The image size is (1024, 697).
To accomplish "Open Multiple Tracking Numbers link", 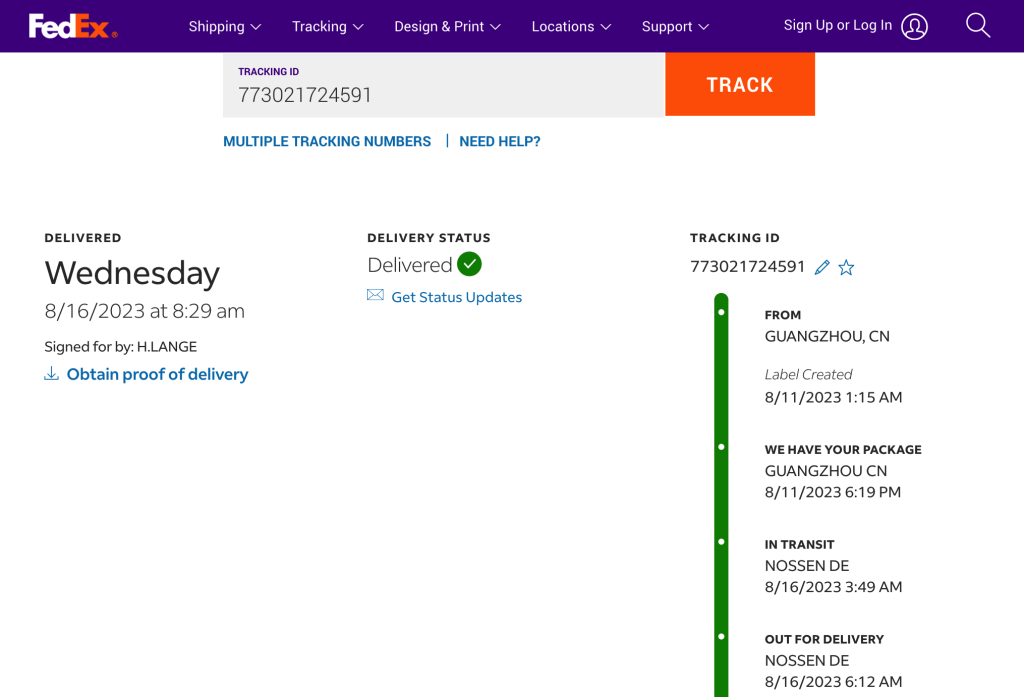I will (x=327, y=142).
